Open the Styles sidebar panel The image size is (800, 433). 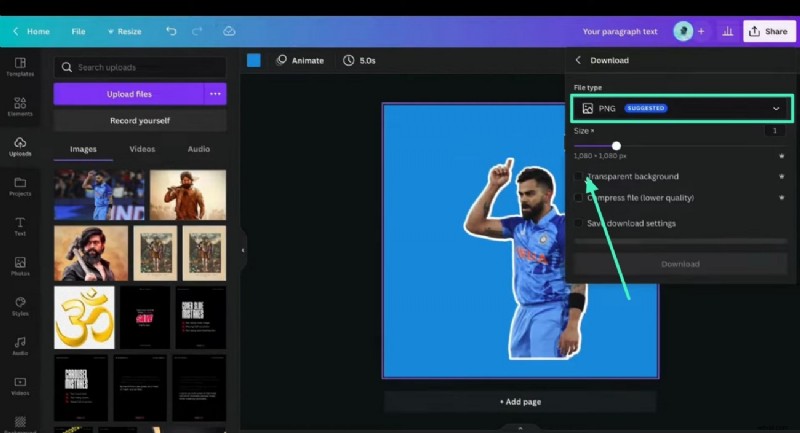(x=20, y=306)
